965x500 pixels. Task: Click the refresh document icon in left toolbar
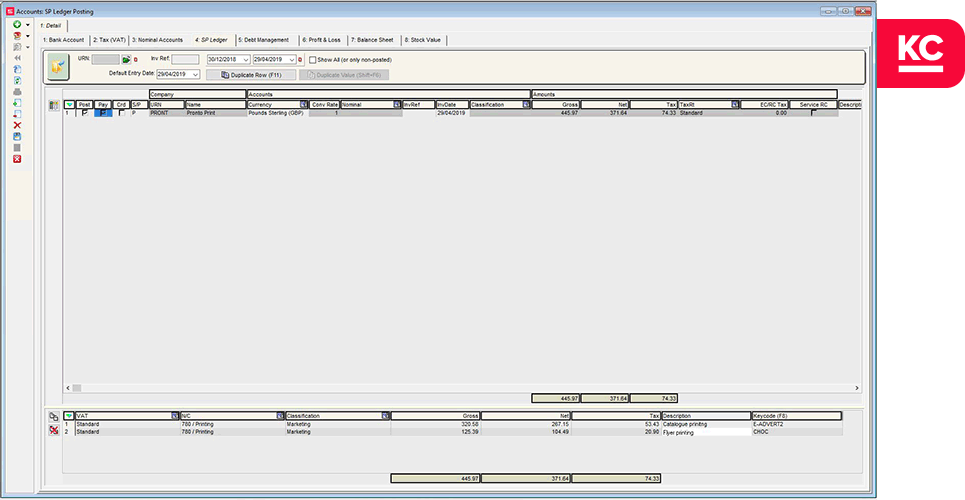point(17,81)
